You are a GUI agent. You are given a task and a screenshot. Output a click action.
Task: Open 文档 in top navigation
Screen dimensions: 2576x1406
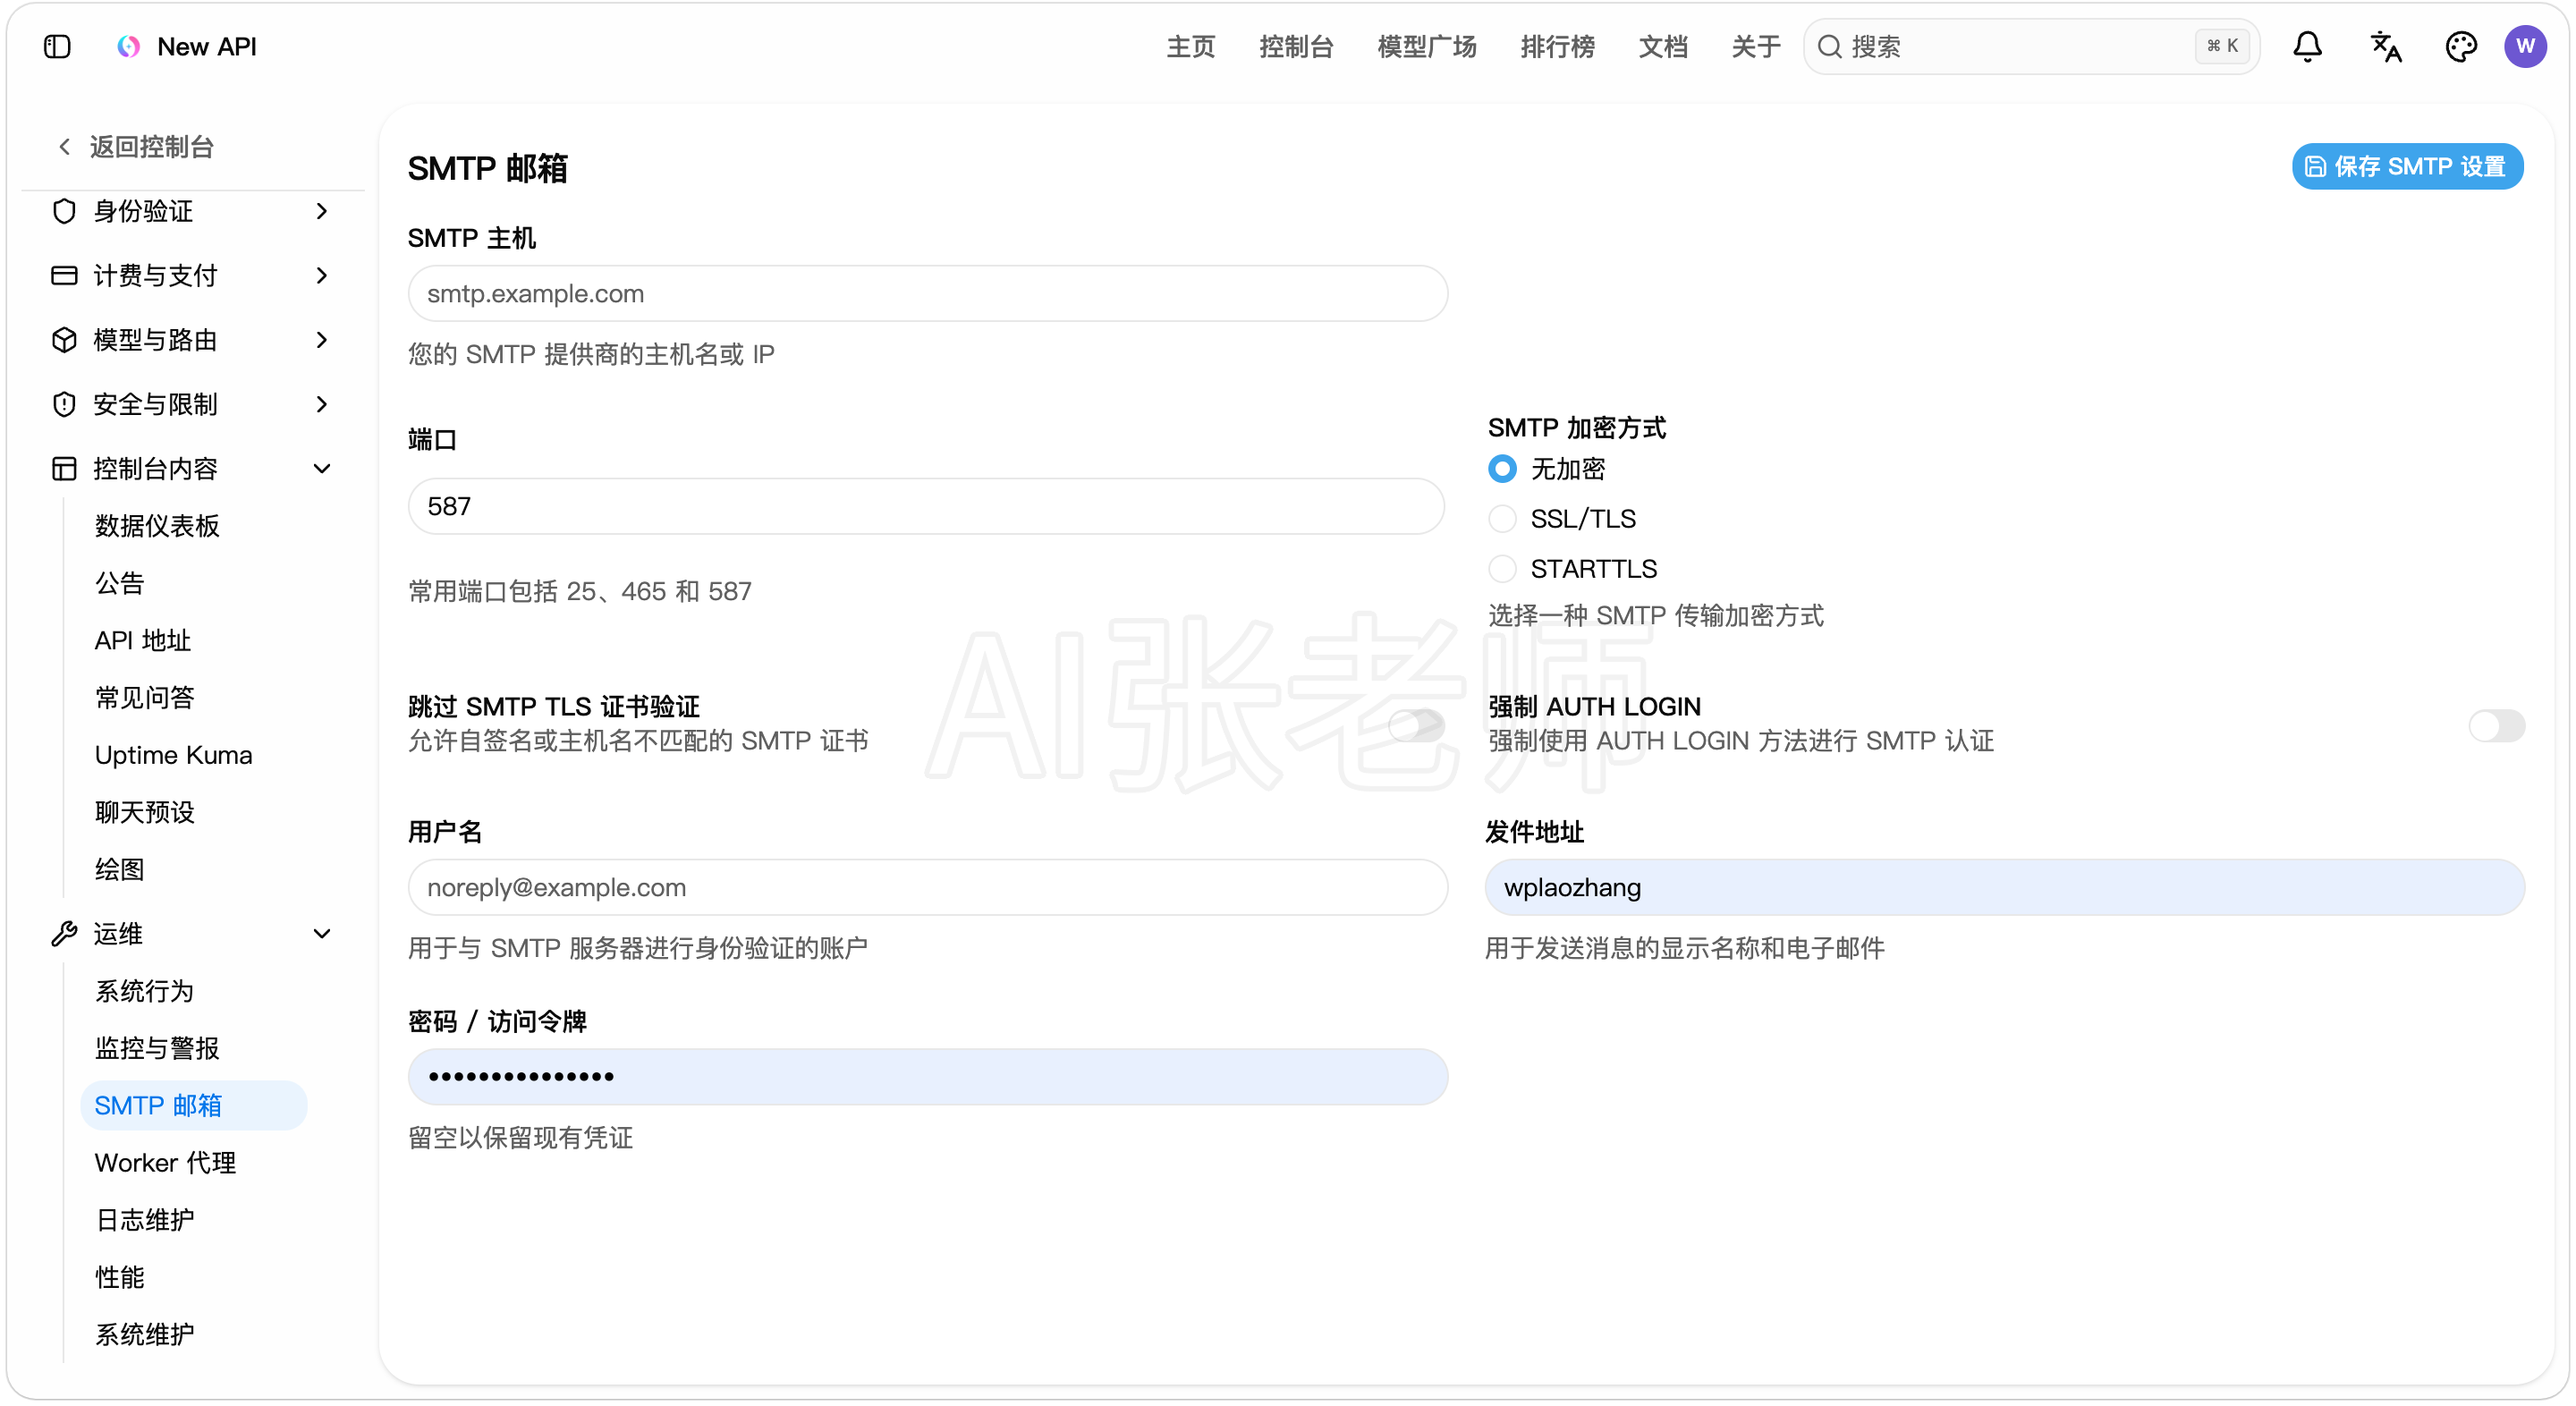coord(1663,47)
